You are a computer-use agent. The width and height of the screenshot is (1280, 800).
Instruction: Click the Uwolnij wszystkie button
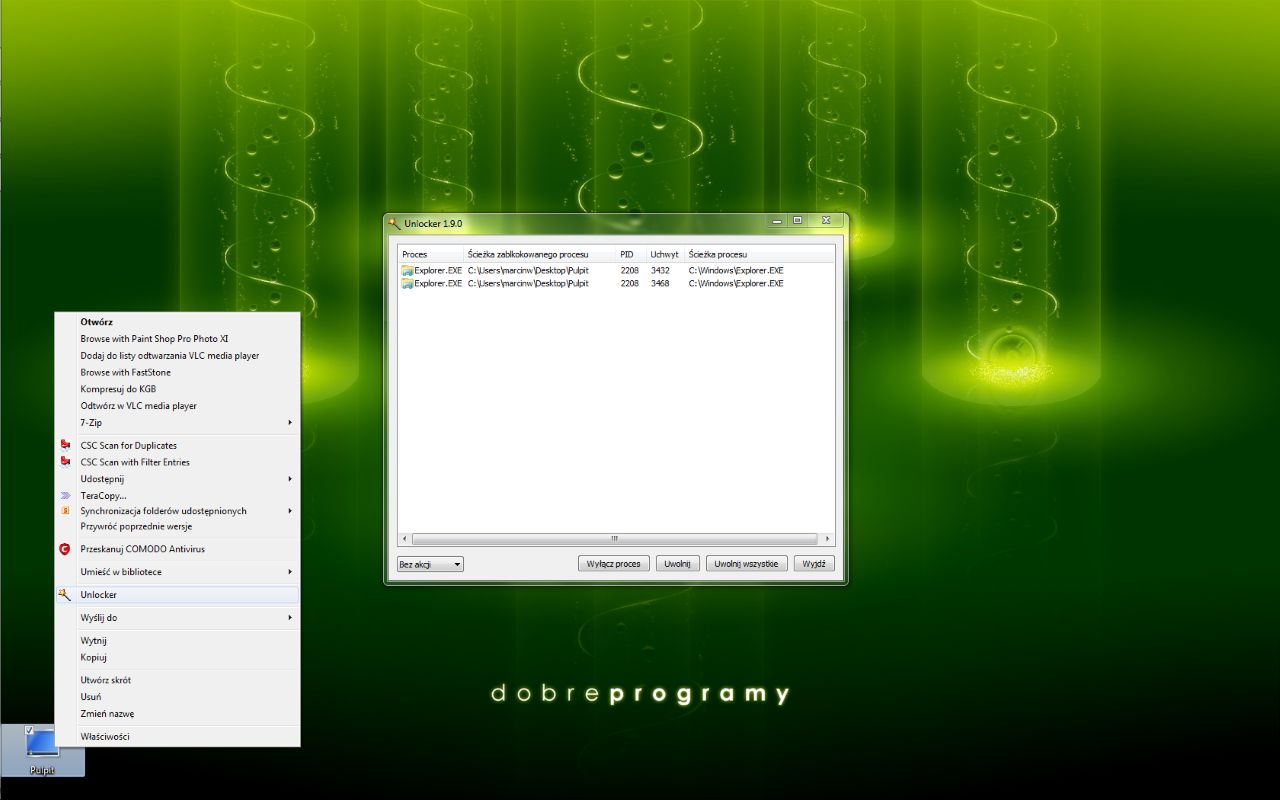[x=747, y=564]
